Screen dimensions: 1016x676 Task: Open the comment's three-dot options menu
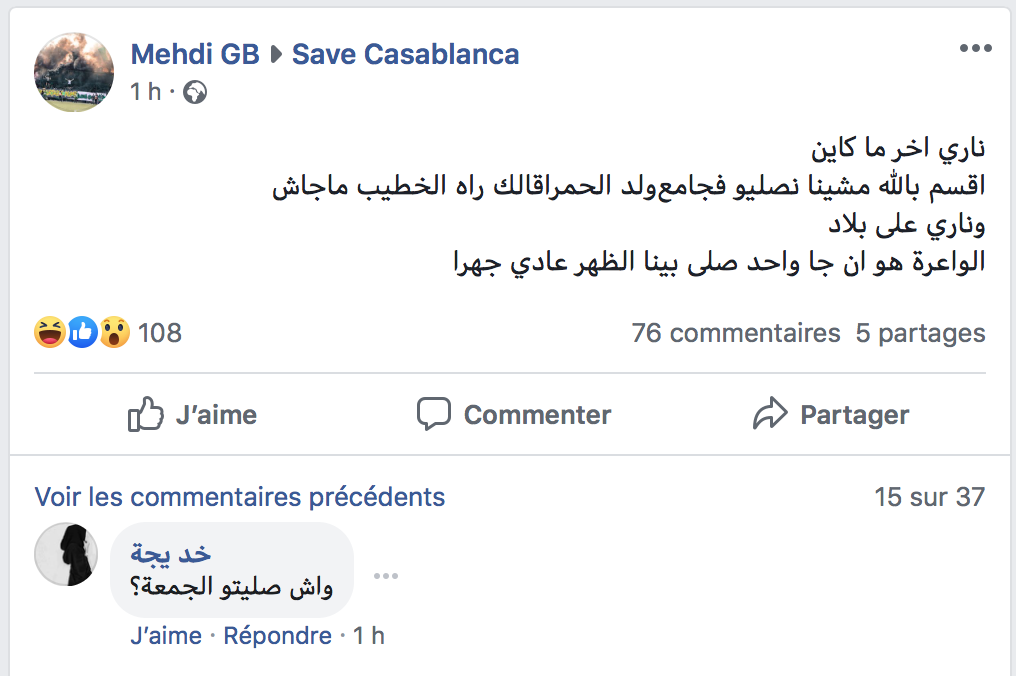click(386, 576)
